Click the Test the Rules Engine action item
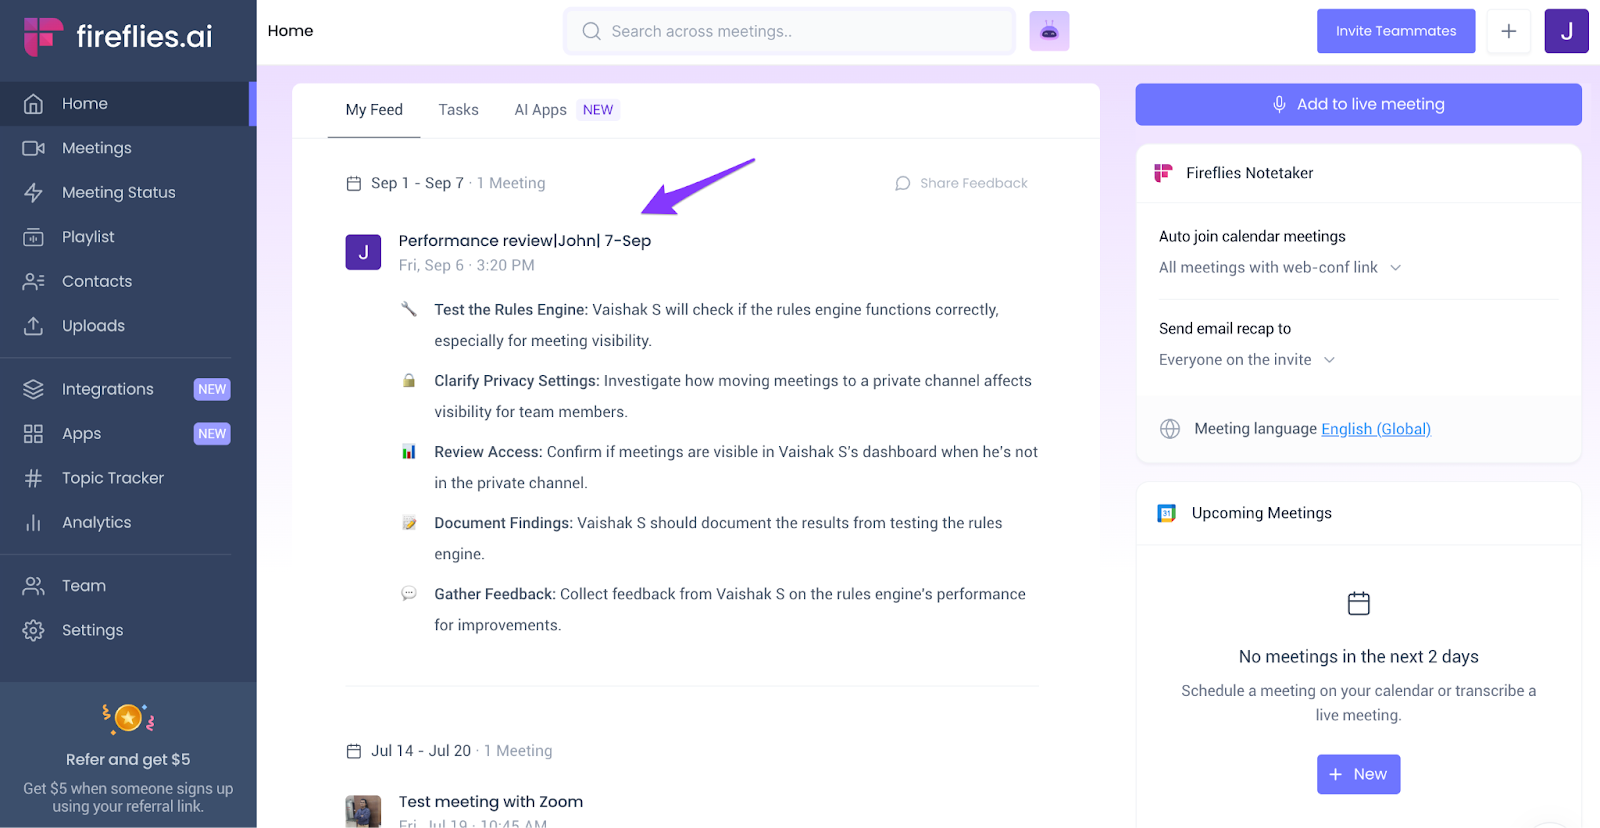 point(716,325)
